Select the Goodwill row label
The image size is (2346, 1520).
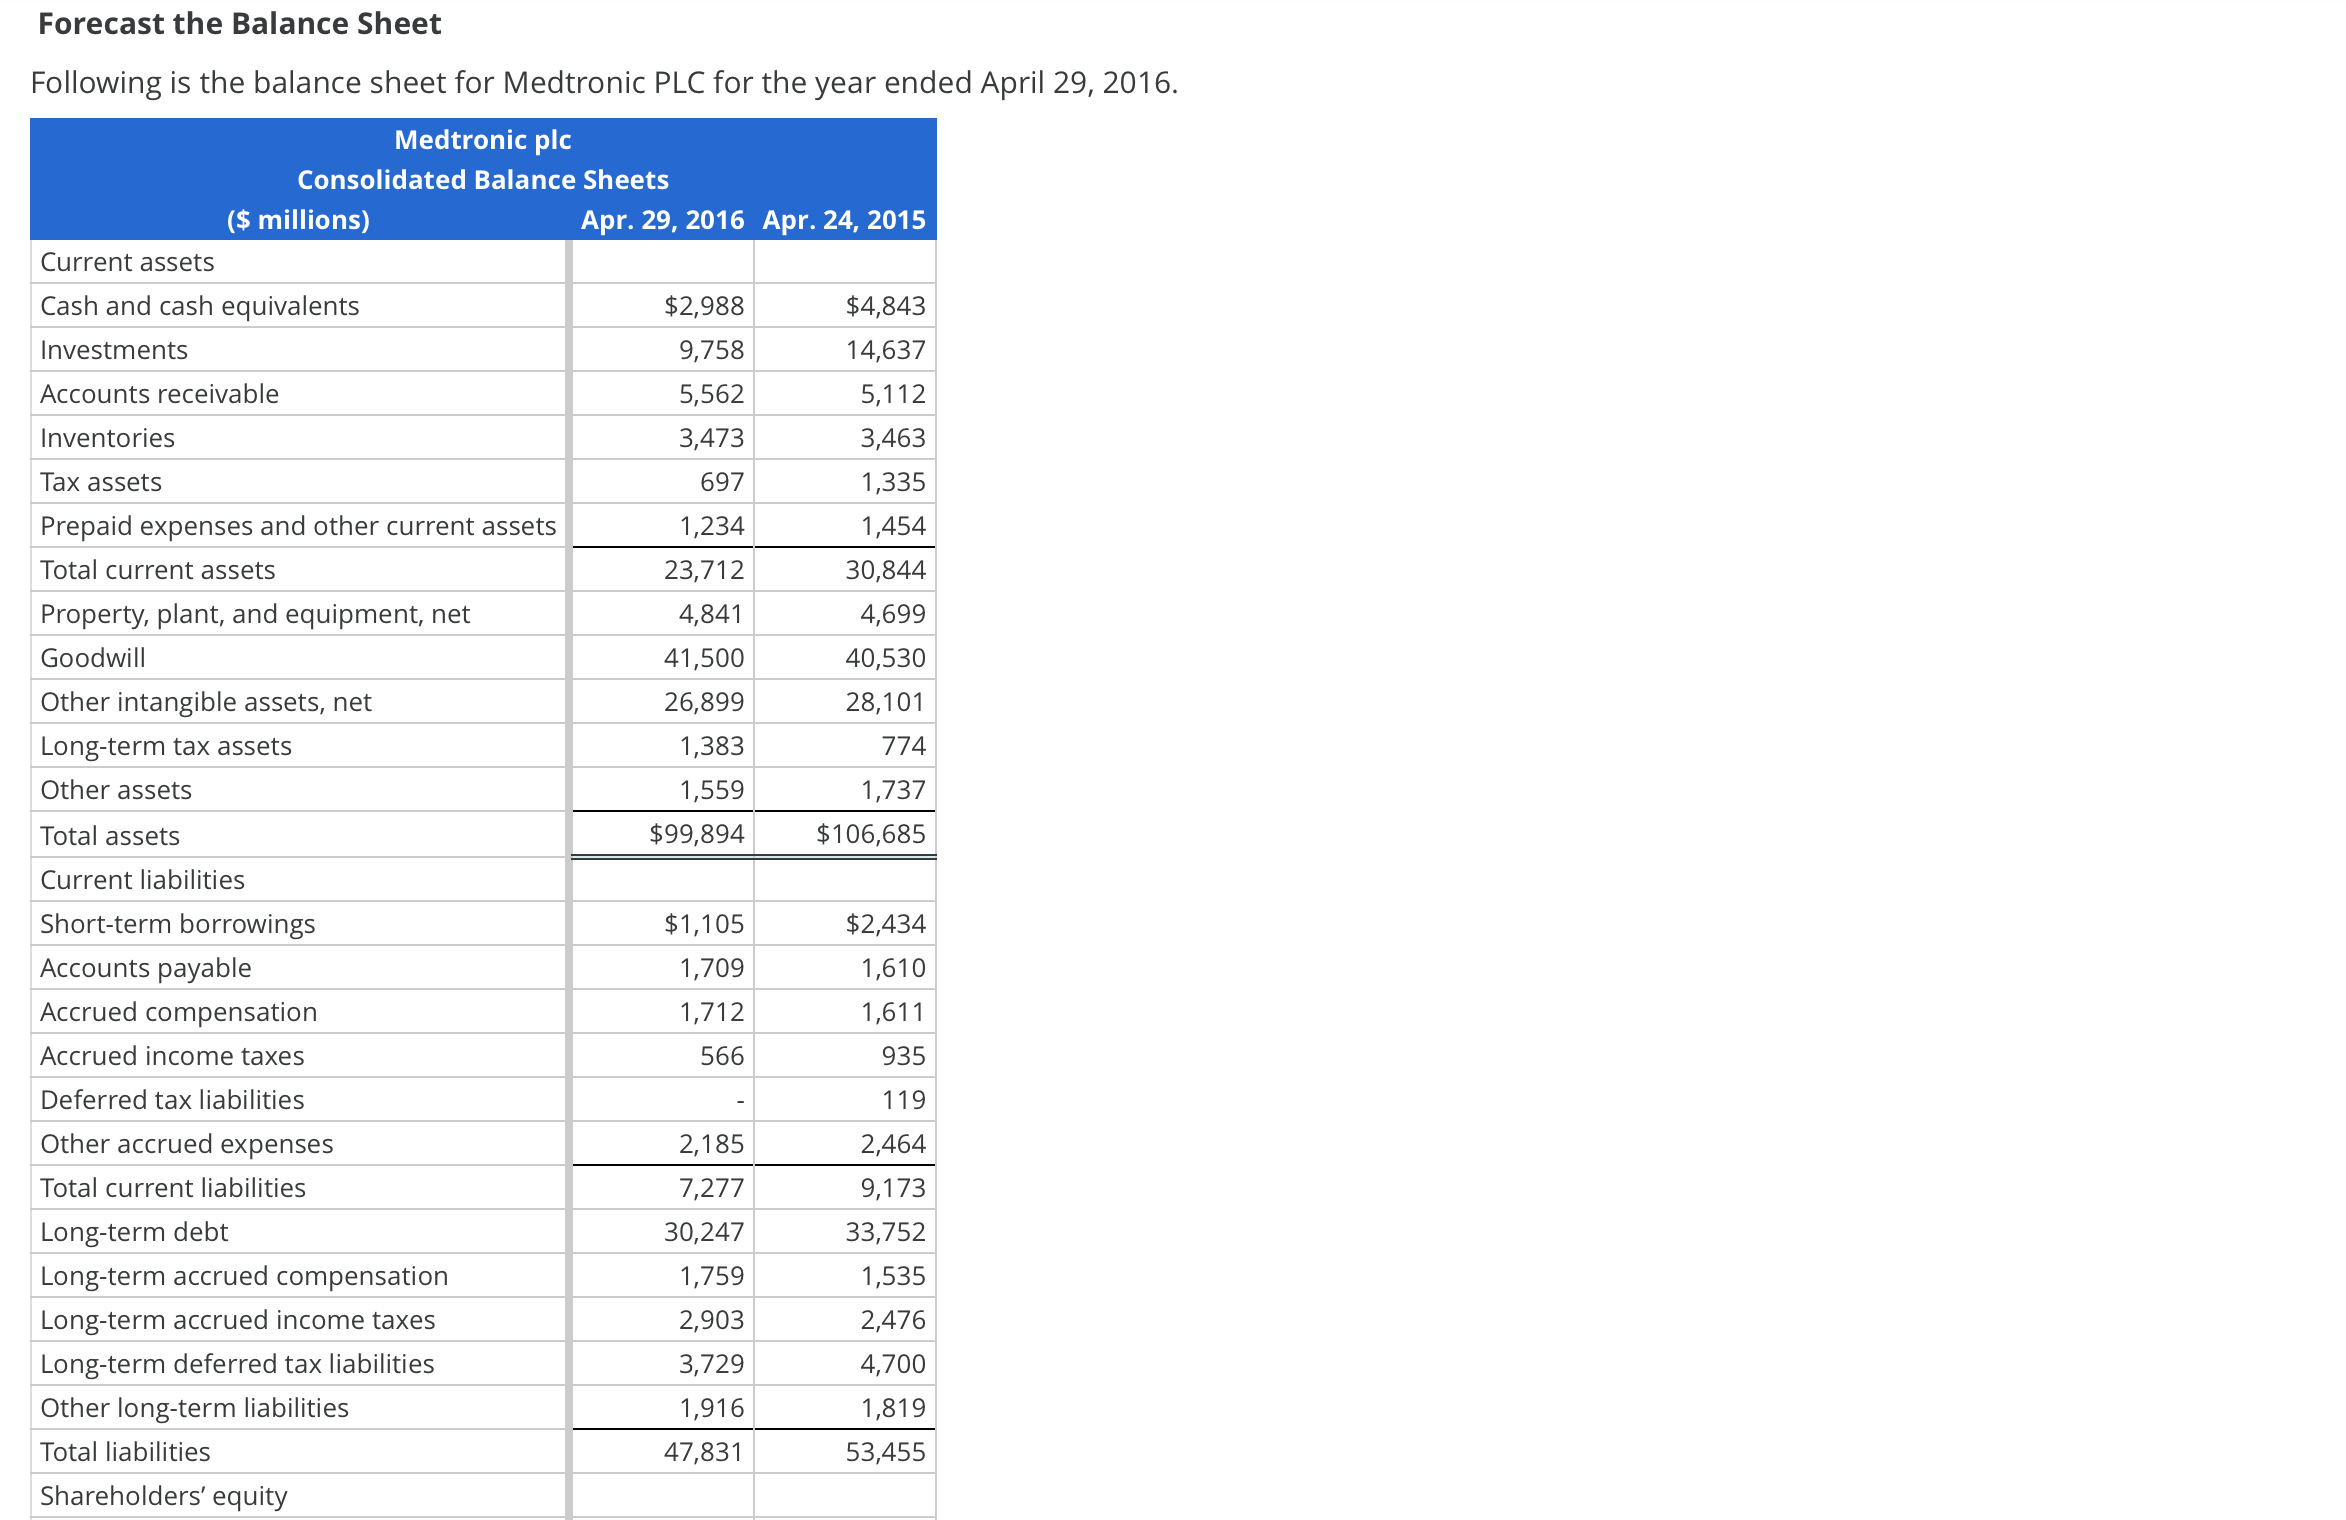click(x=92, y=657)
